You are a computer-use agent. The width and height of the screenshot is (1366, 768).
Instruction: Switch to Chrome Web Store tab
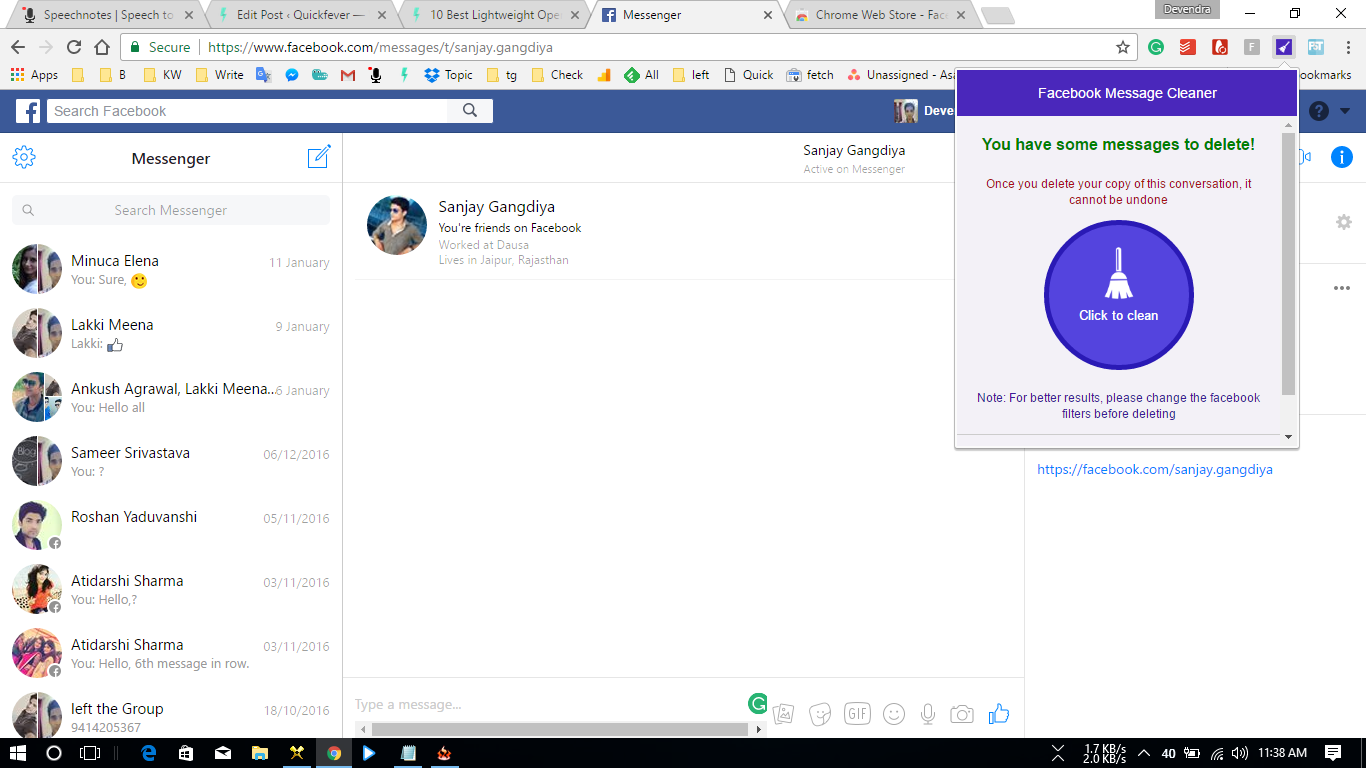(878, 15)
